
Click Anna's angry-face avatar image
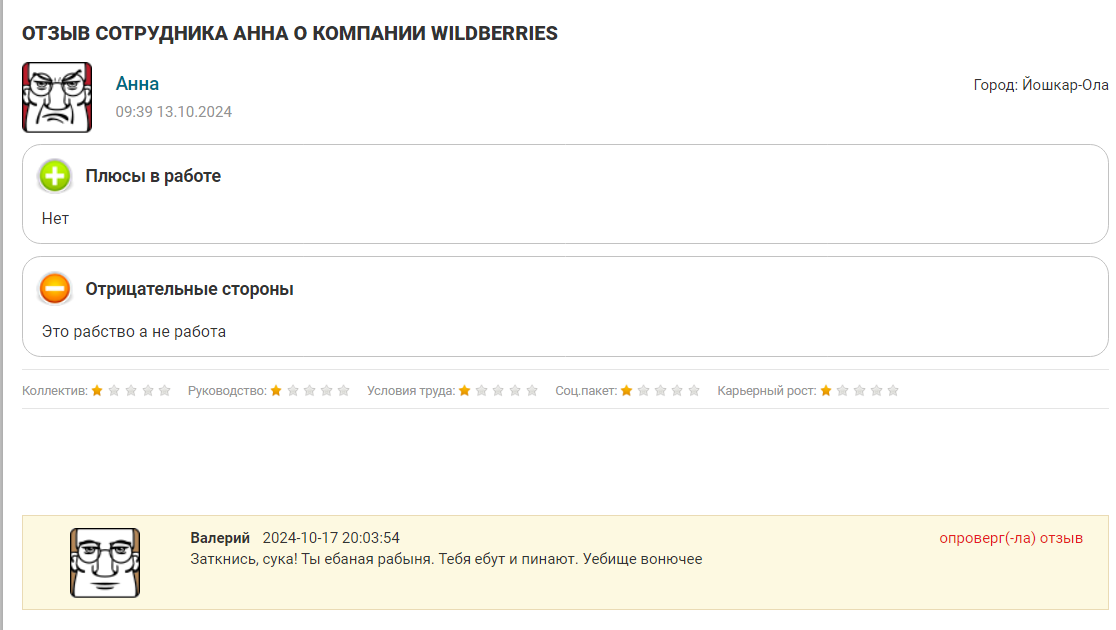tap(57, 97)
